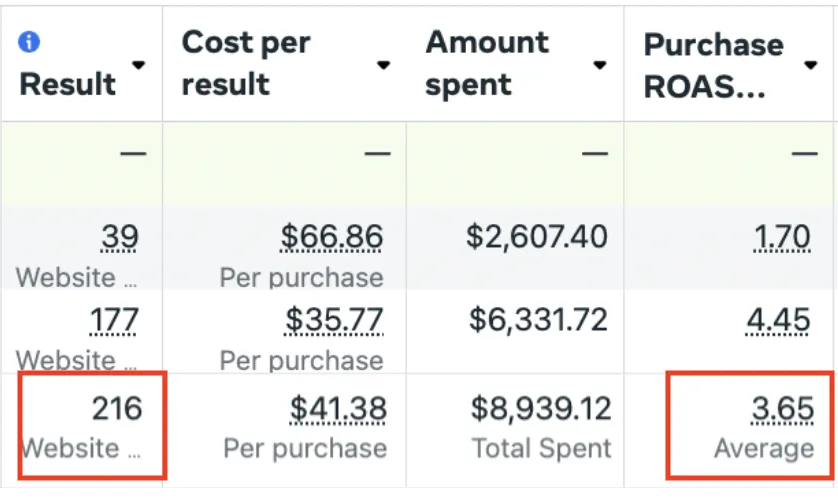Click the $66.86 cost per purchase value
838x498 pixels.
(332, 237)
